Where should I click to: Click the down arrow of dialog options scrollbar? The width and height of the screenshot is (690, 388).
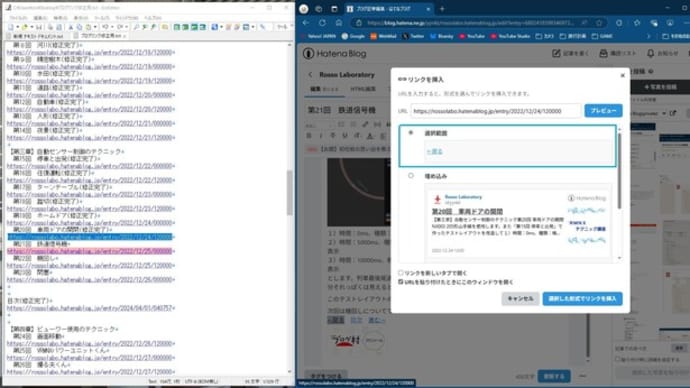click(x=620, y=258)
